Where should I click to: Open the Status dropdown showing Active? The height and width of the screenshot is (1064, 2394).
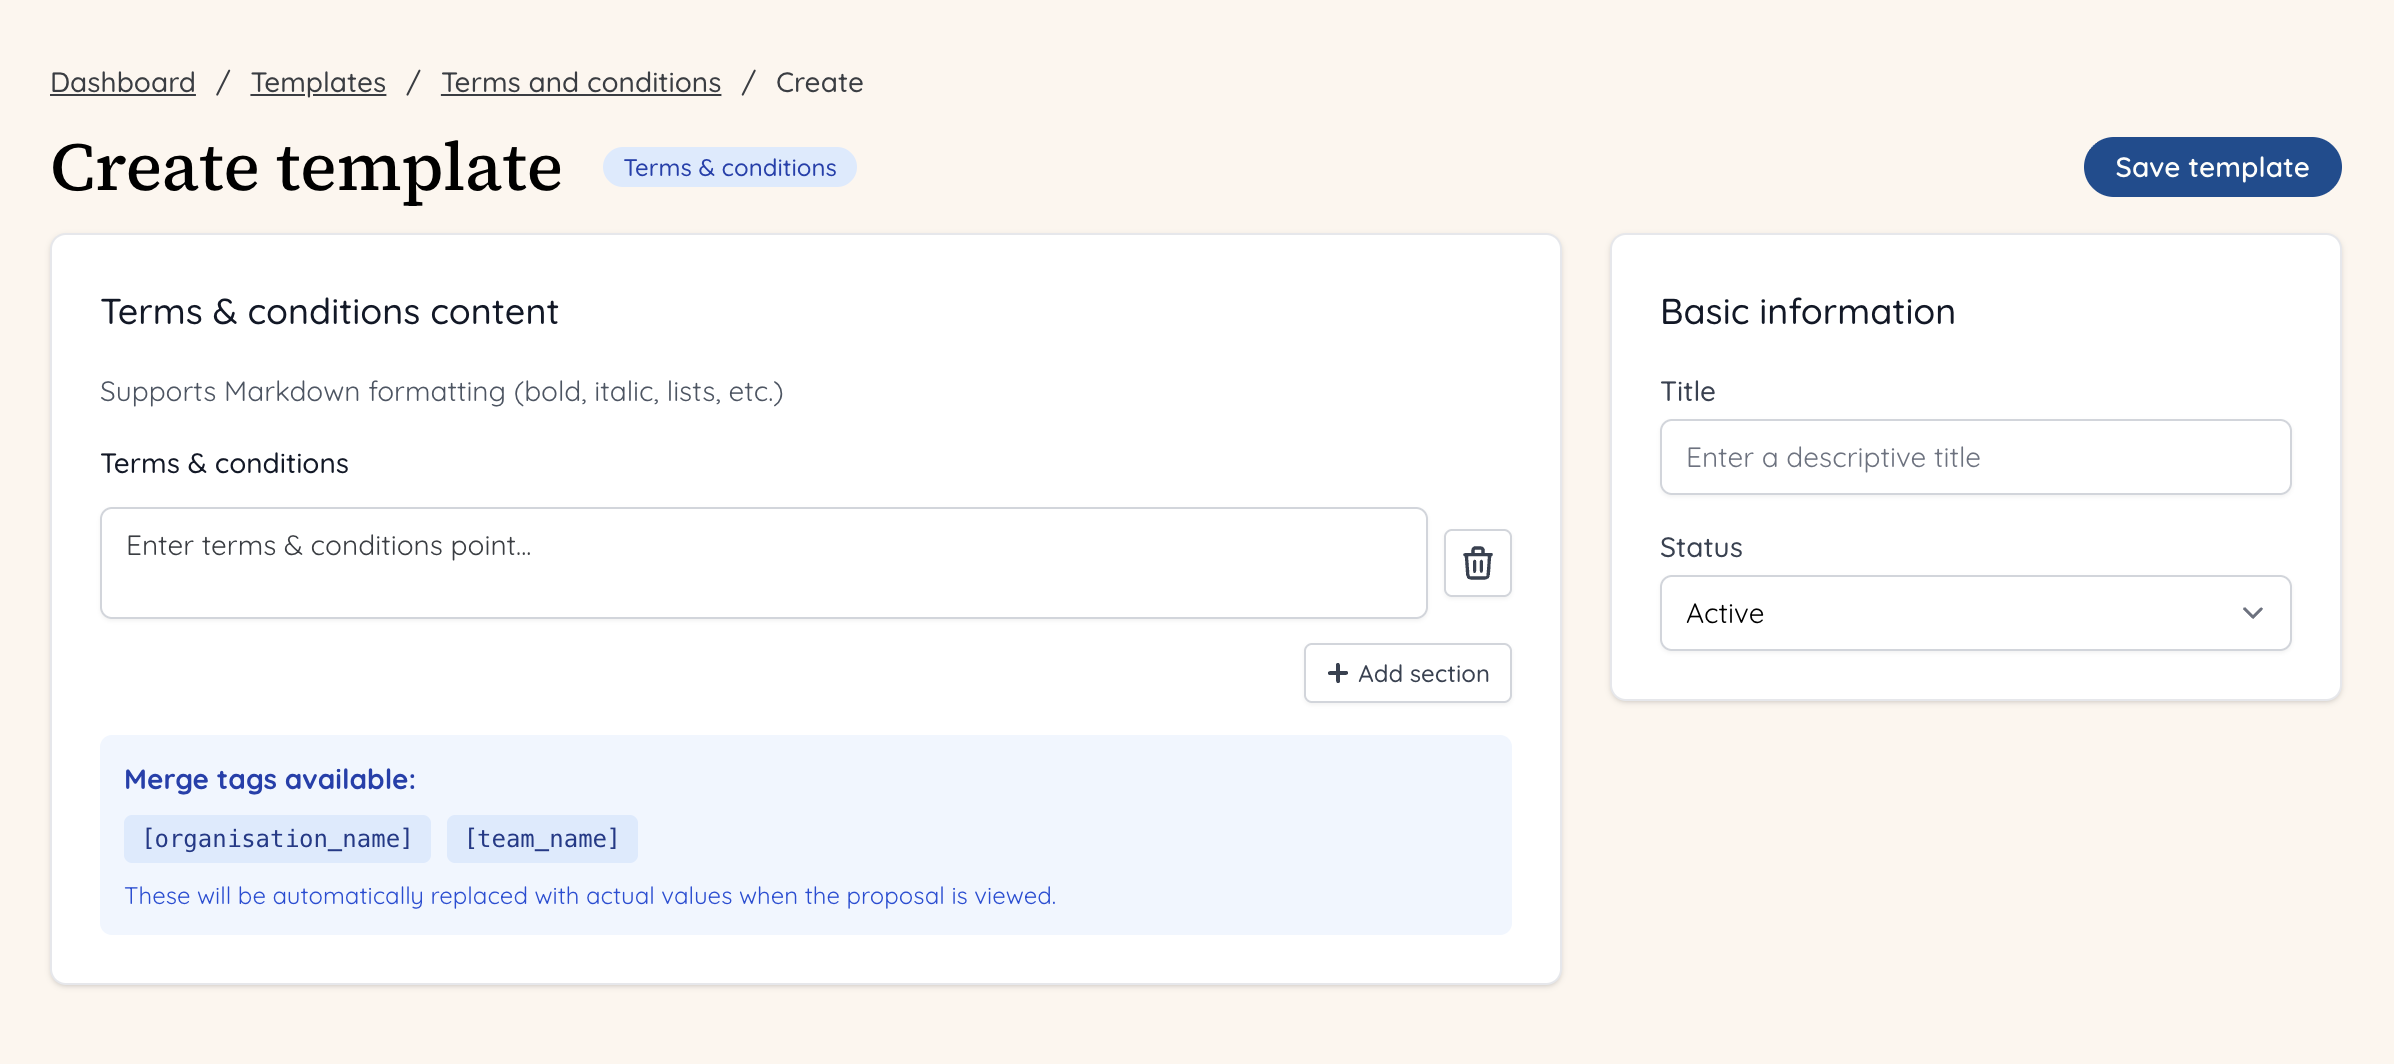[x=1974, y=613]
